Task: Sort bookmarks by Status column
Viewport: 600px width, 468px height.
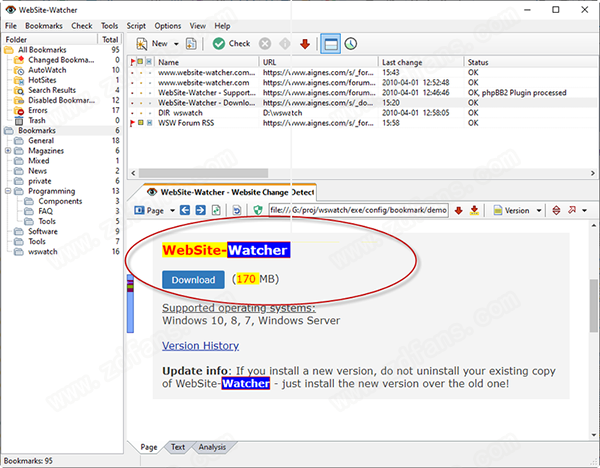Action: (x=530, y=62)
